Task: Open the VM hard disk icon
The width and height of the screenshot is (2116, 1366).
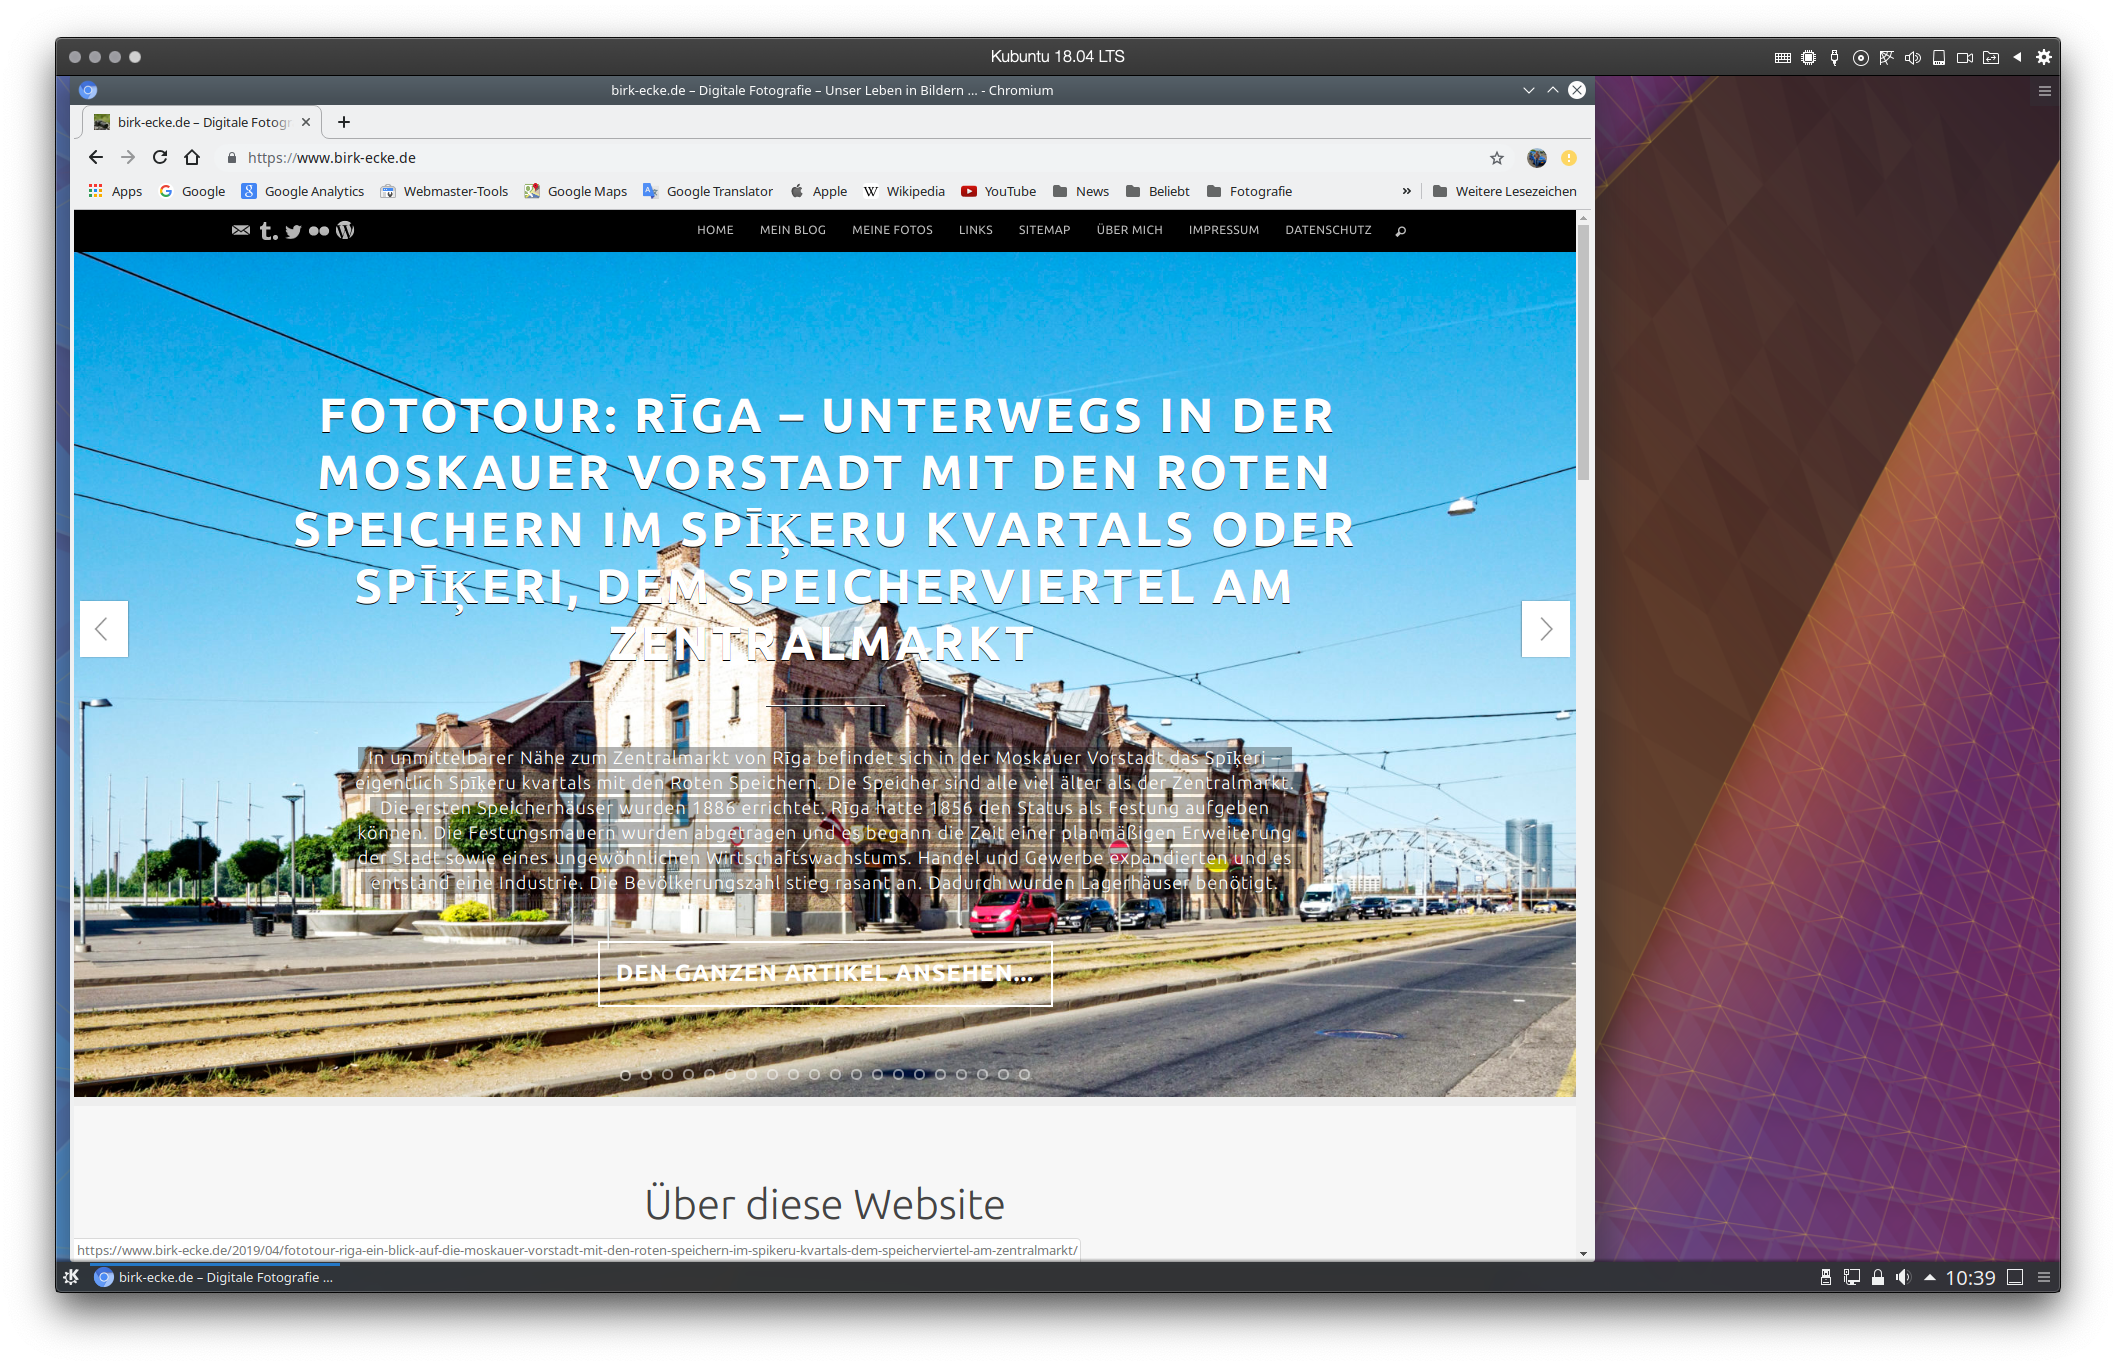Action: (1938, 57)
